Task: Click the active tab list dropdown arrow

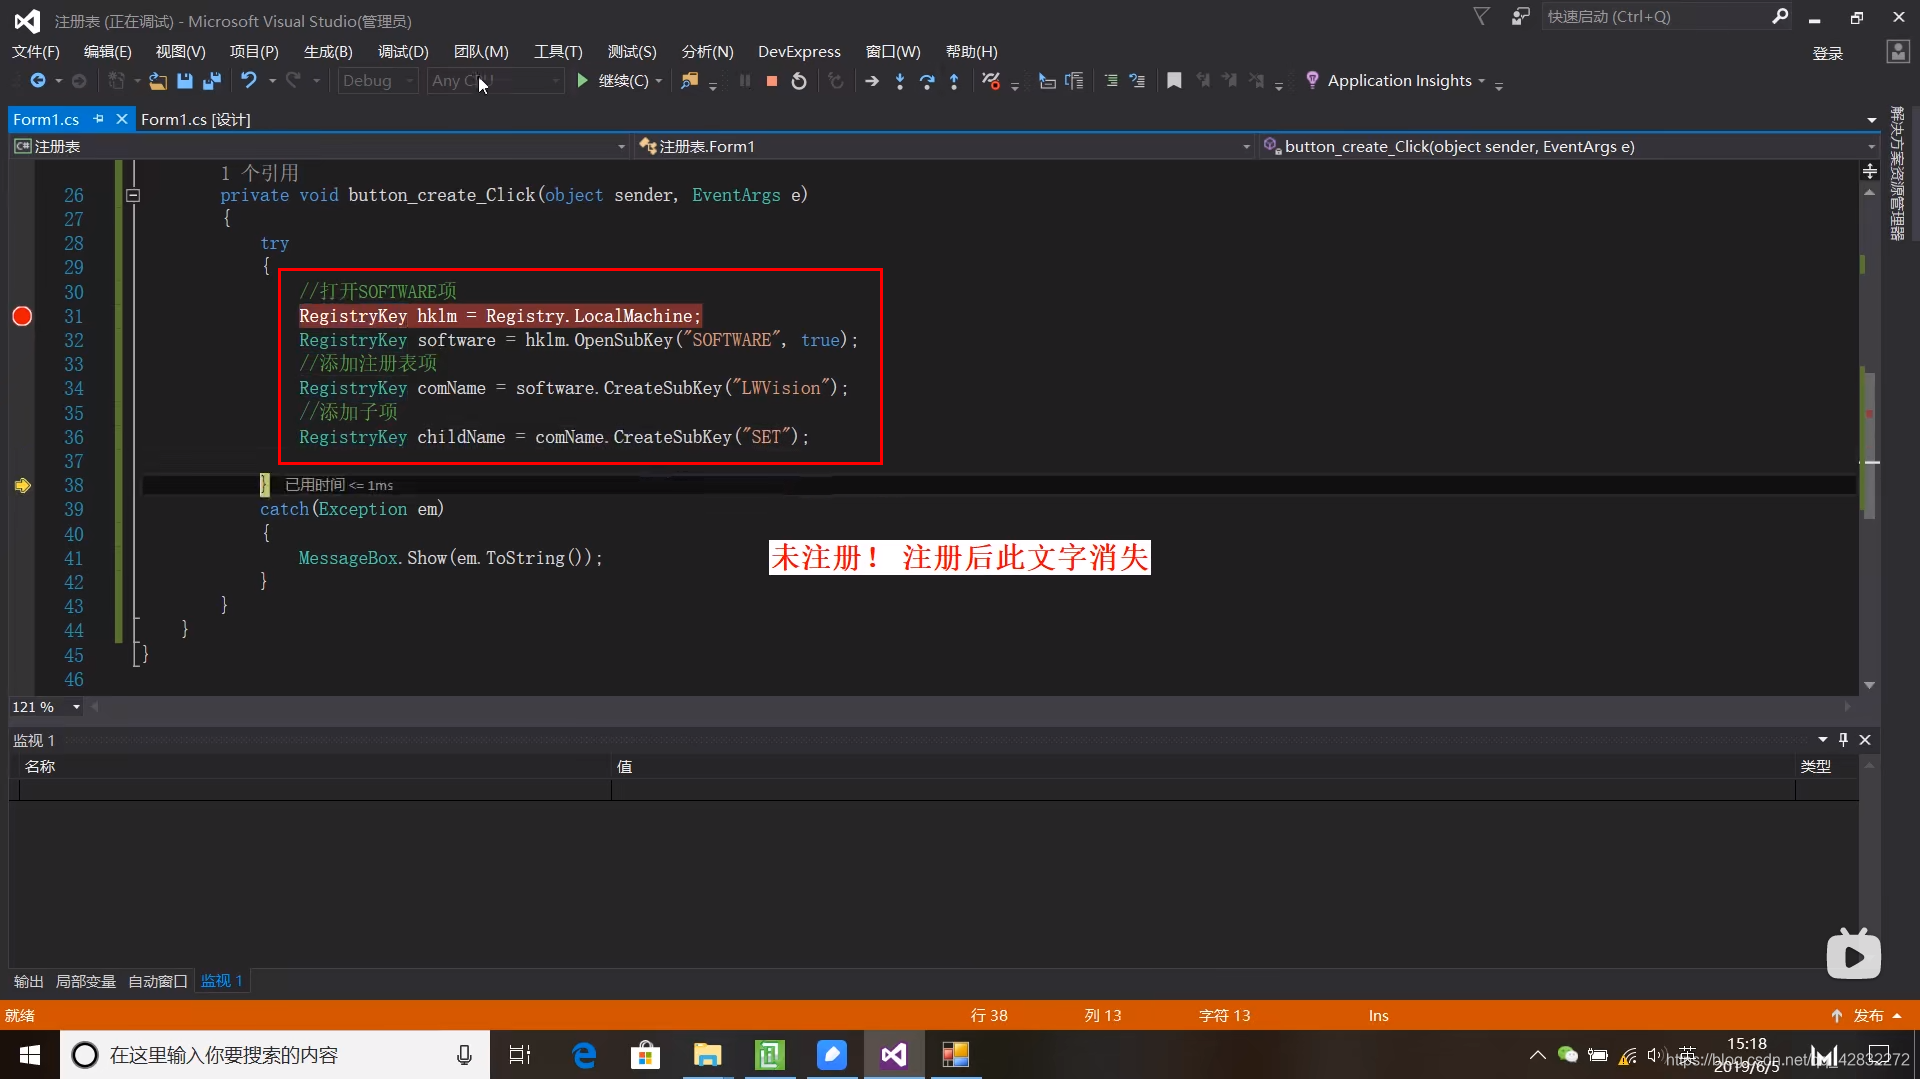Action: (x=1872, y=120)
